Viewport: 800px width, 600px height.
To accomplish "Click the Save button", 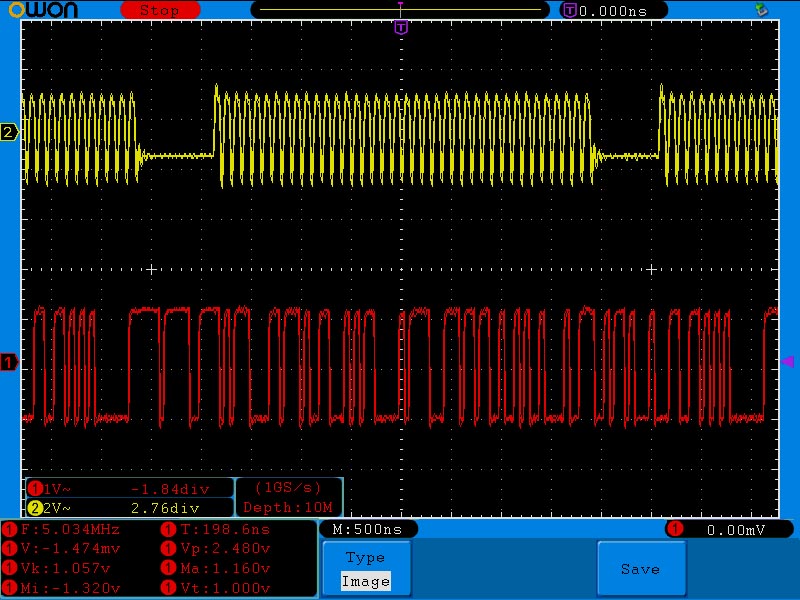I will [x=641, y=569].
